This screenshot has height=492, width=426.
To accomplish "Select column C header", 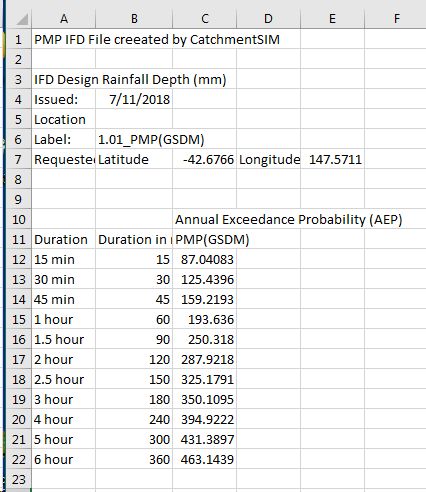I will (x=205, y=19).
